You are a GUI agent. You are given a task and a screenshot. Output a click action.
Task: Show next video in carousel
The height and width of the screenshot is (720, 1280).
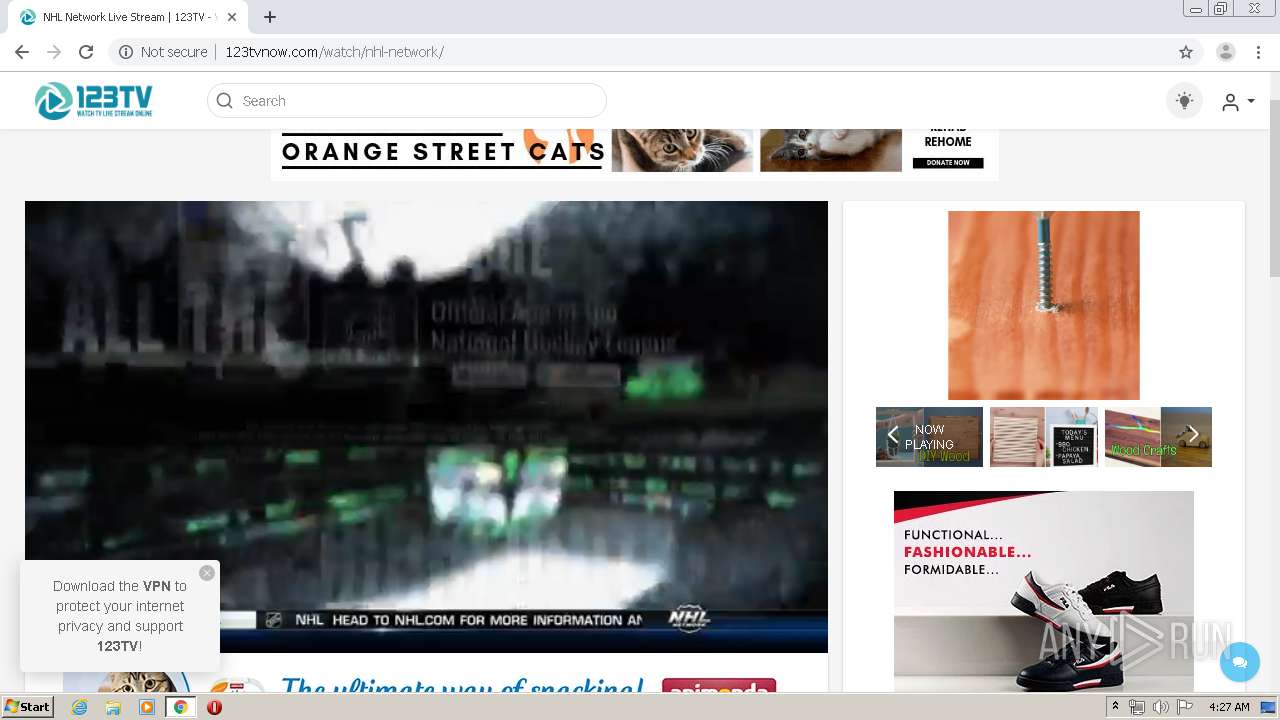(x=1193, y=435)
